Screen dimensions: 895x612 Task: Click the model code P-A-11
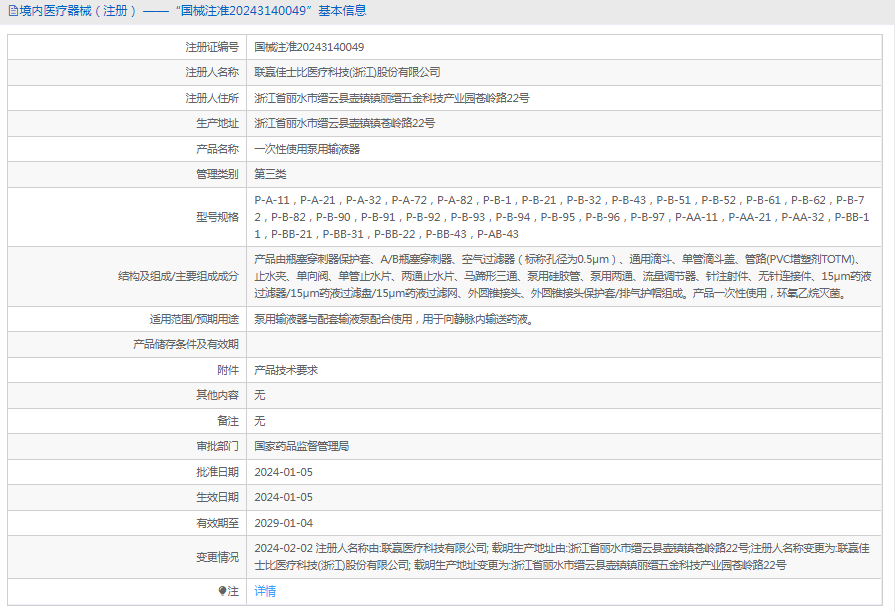click(x=272, y=200)
